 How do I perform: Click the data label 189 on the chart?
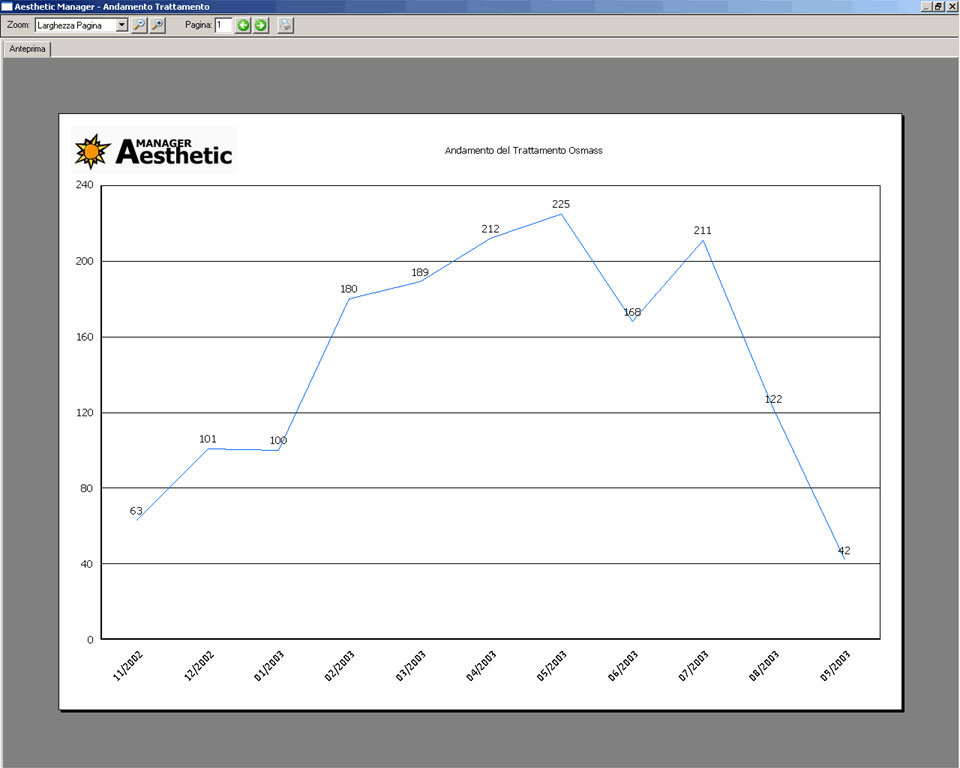(420, 273)
